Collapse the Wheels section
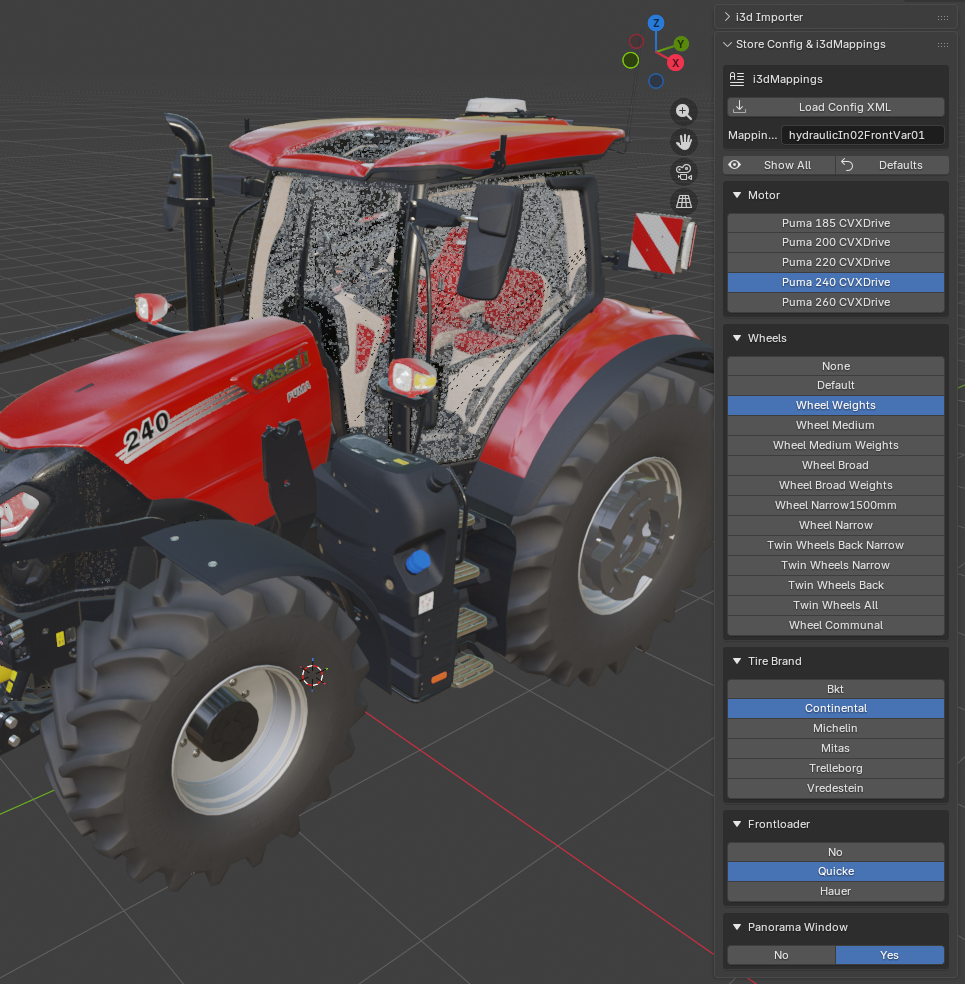 point(737,338)
